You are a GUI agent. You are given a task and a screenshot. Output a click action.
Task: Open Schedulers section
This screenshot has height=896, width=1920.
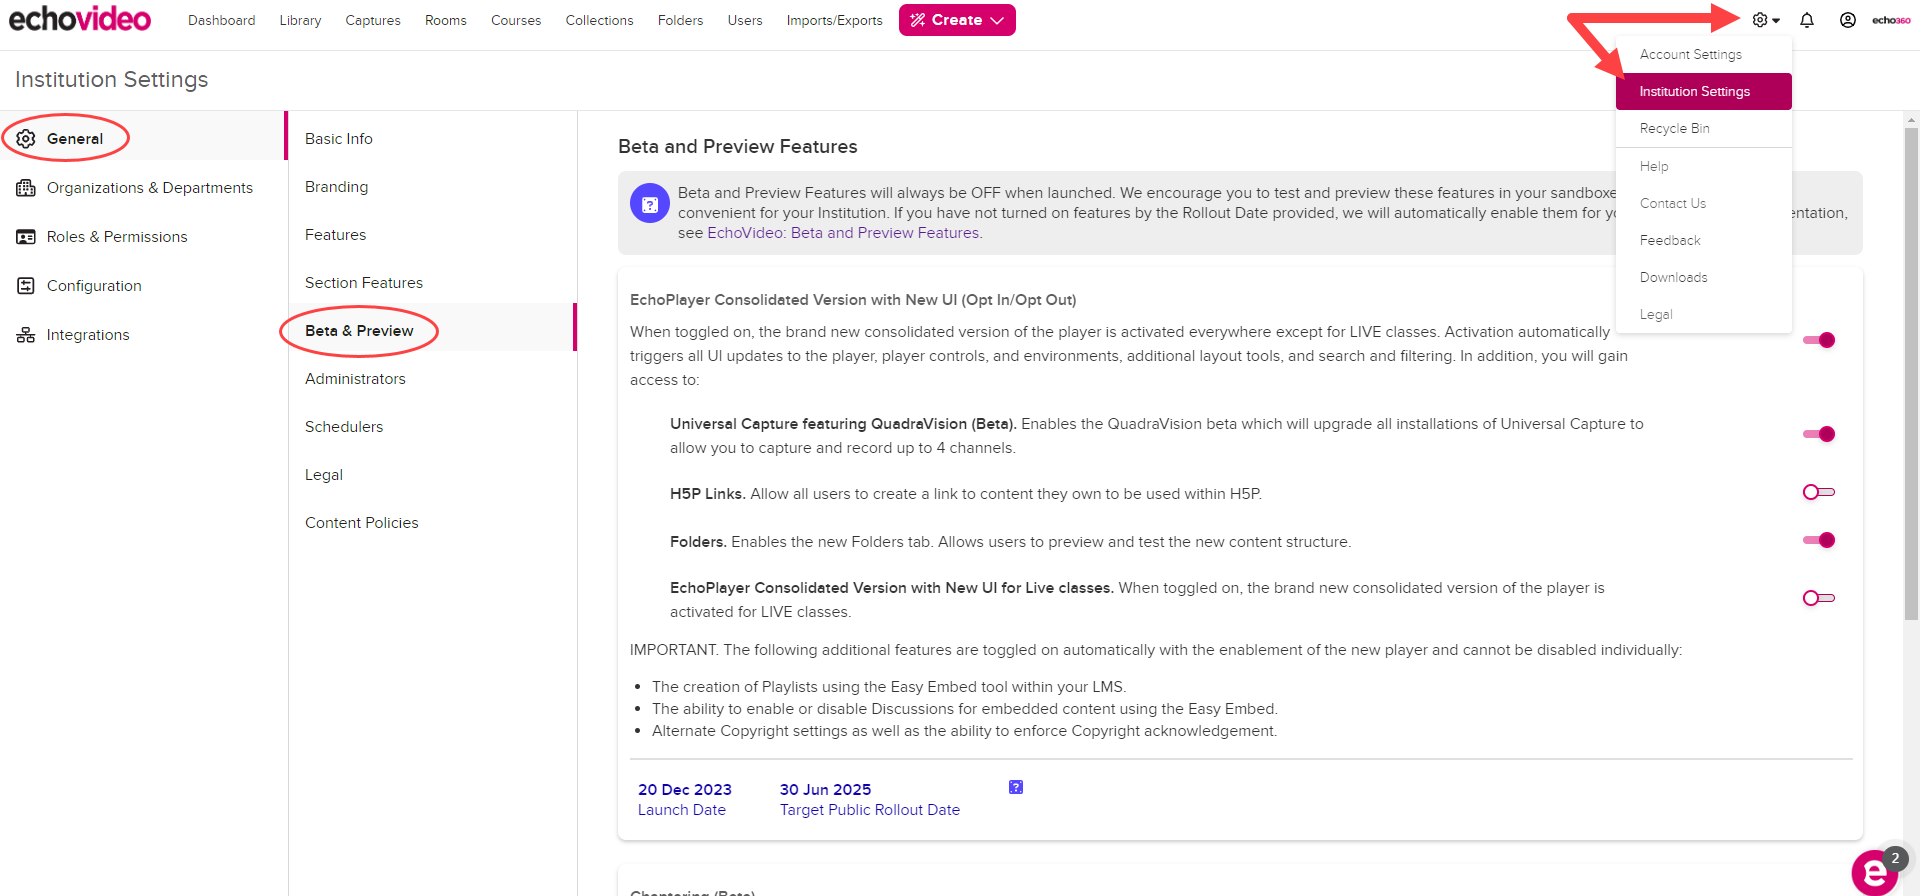pyautogui.click(x=432, y=427)
